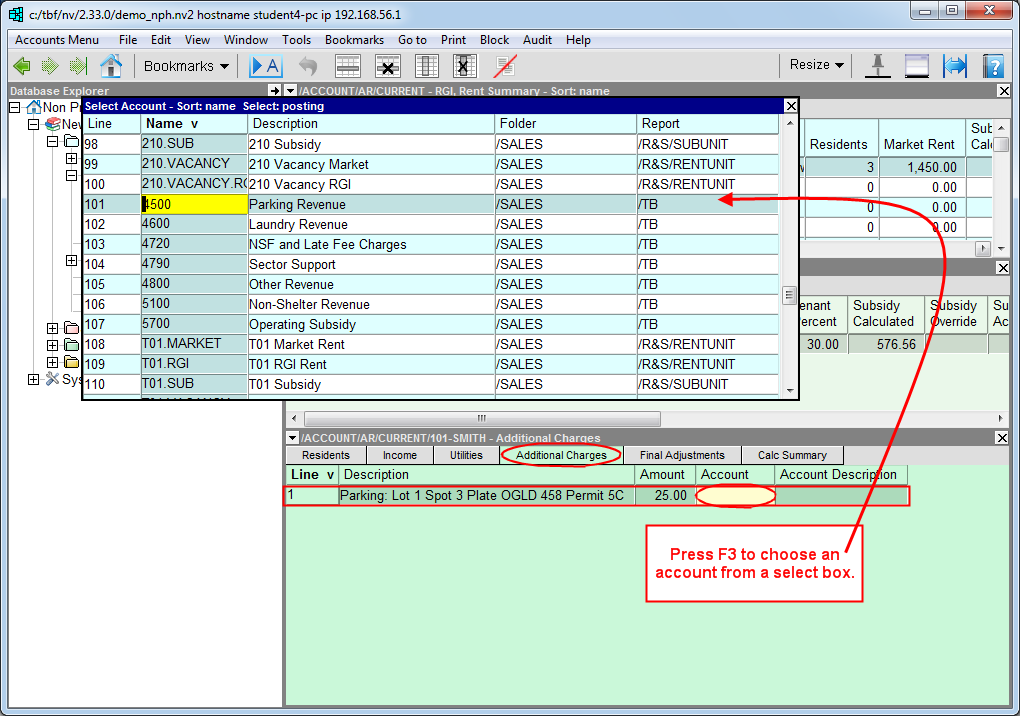
Task: Click the Home house icon in toolbar
Action: [x=111, y=66]
